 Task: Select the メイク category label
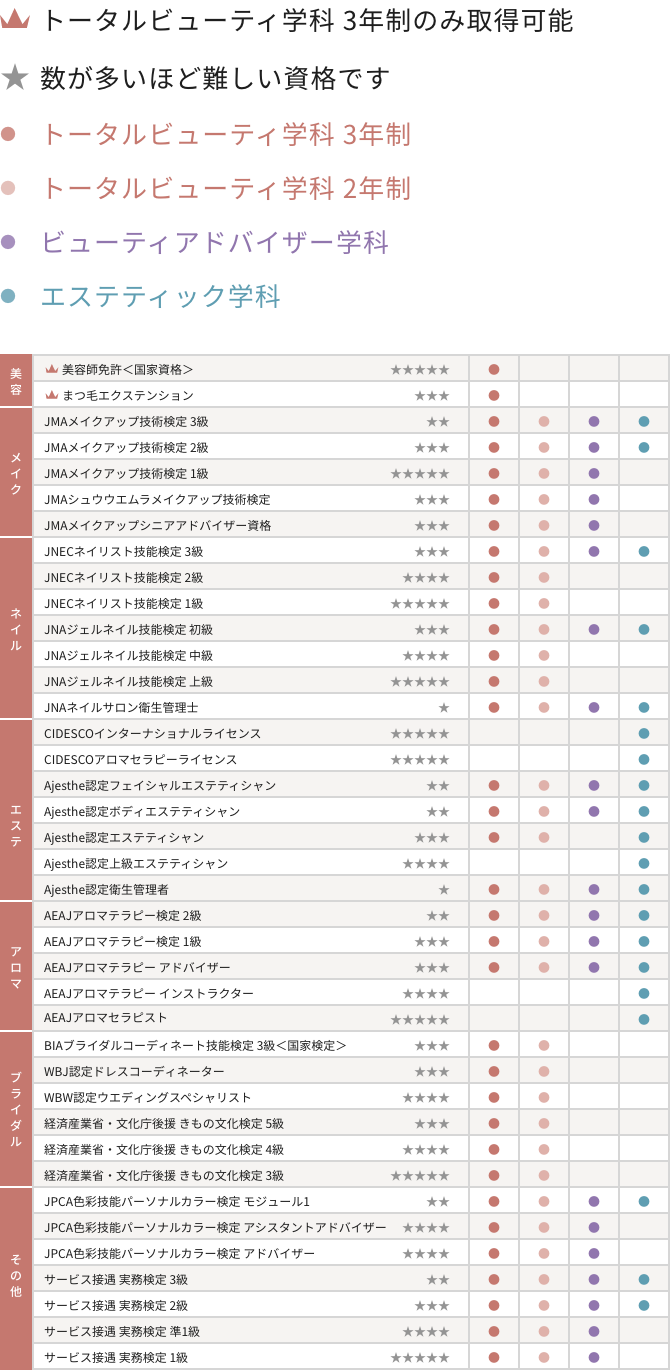tap(16, 472)
